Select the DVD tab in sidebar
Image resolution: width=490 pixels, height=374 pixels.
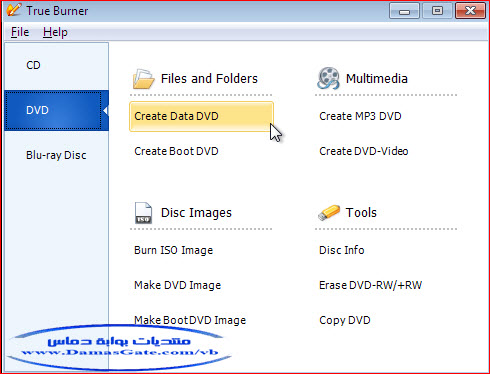point(57,110)
